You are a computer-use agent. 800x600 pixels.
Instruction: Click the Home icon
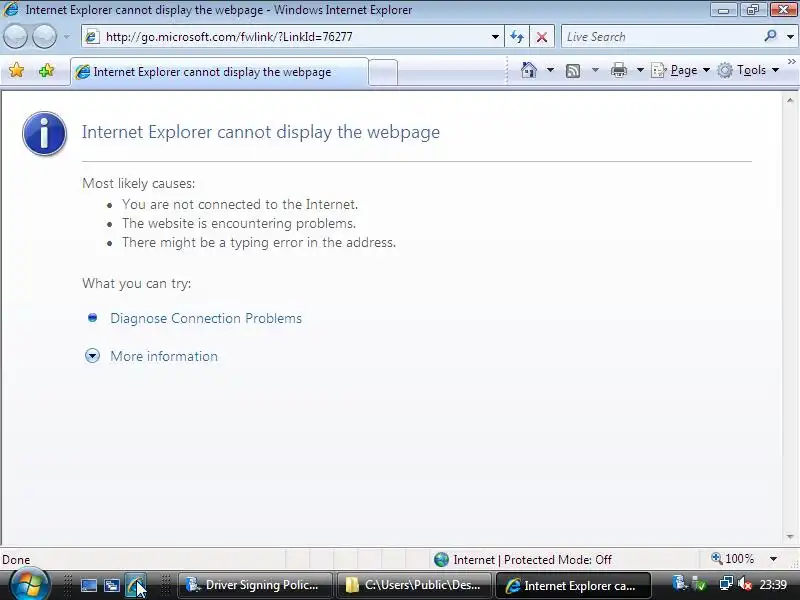tap(529, 70)
